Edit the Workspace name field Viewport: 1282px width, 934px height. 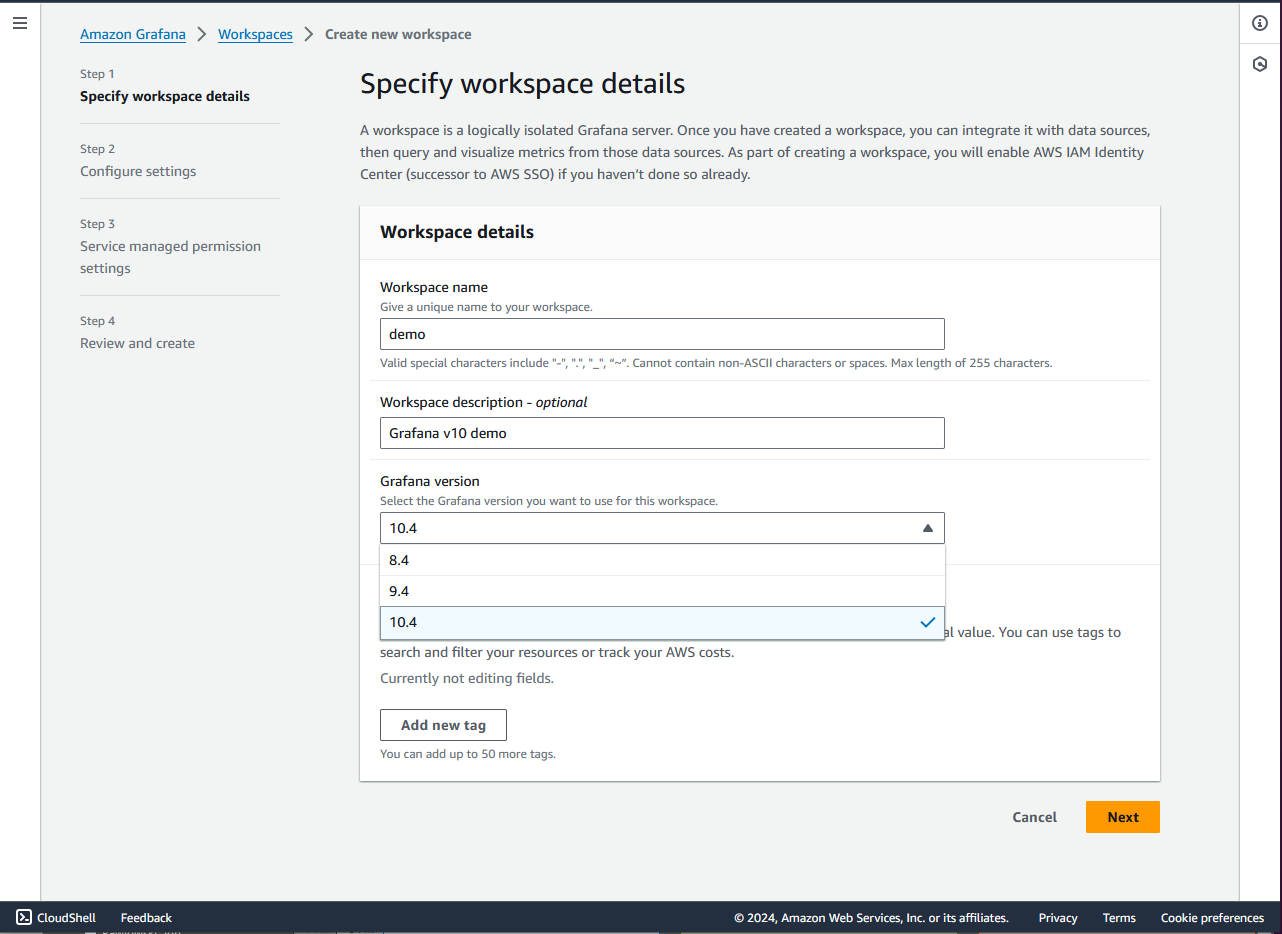click(x=662, y=333)
